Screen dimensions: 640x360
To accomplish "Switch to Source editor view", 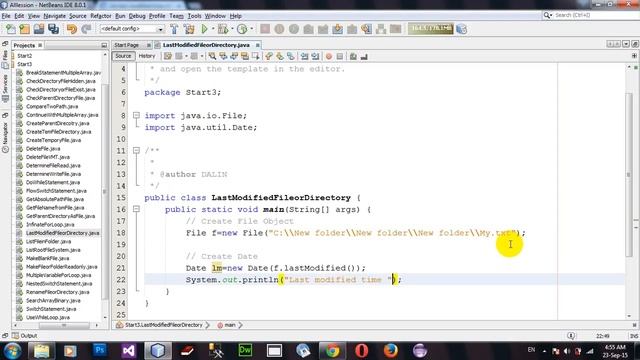I will pos(123,56).
